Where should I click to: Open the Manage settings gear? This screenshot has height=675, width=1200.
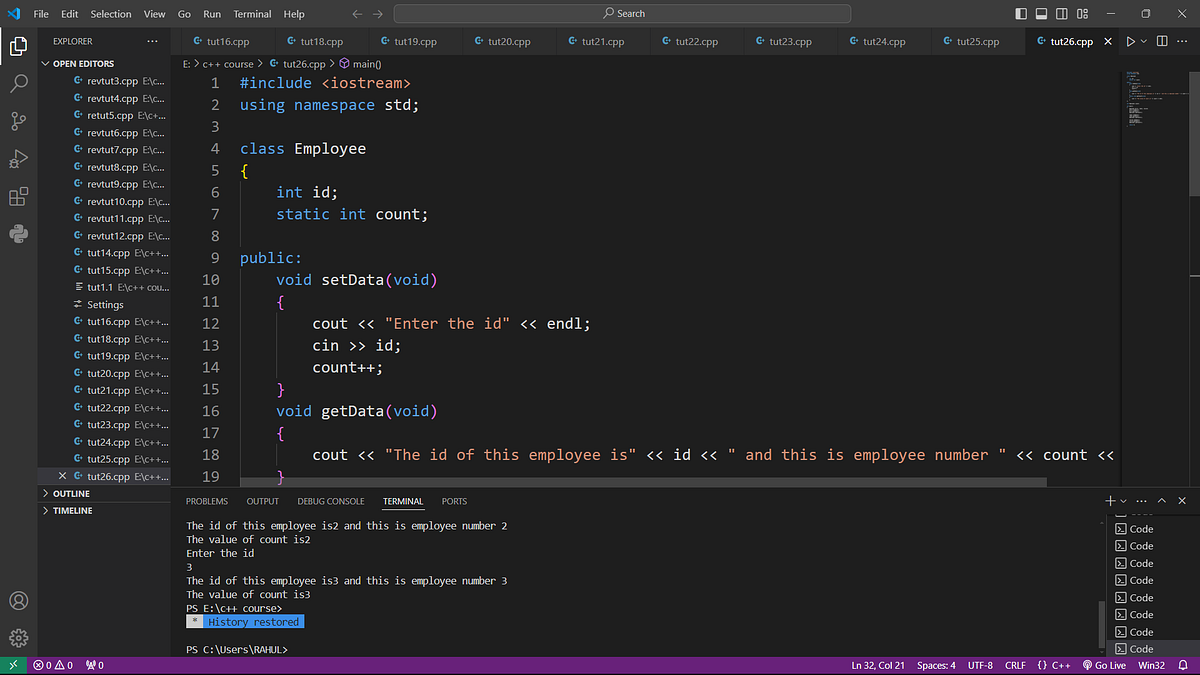point(18,638)
